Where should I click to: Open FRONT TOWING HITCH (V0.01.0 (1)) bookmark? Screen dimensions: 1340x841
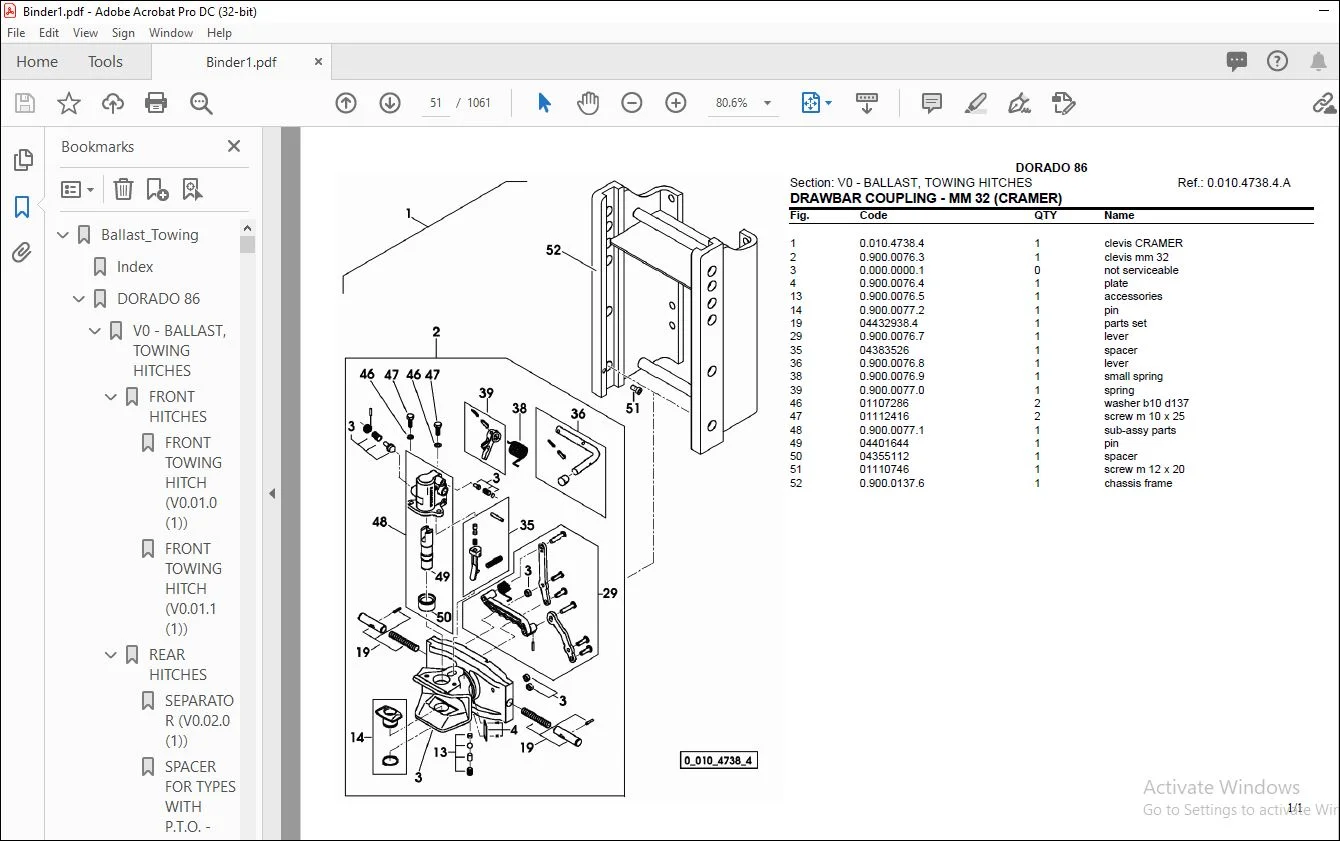click(x=191, y=482)
